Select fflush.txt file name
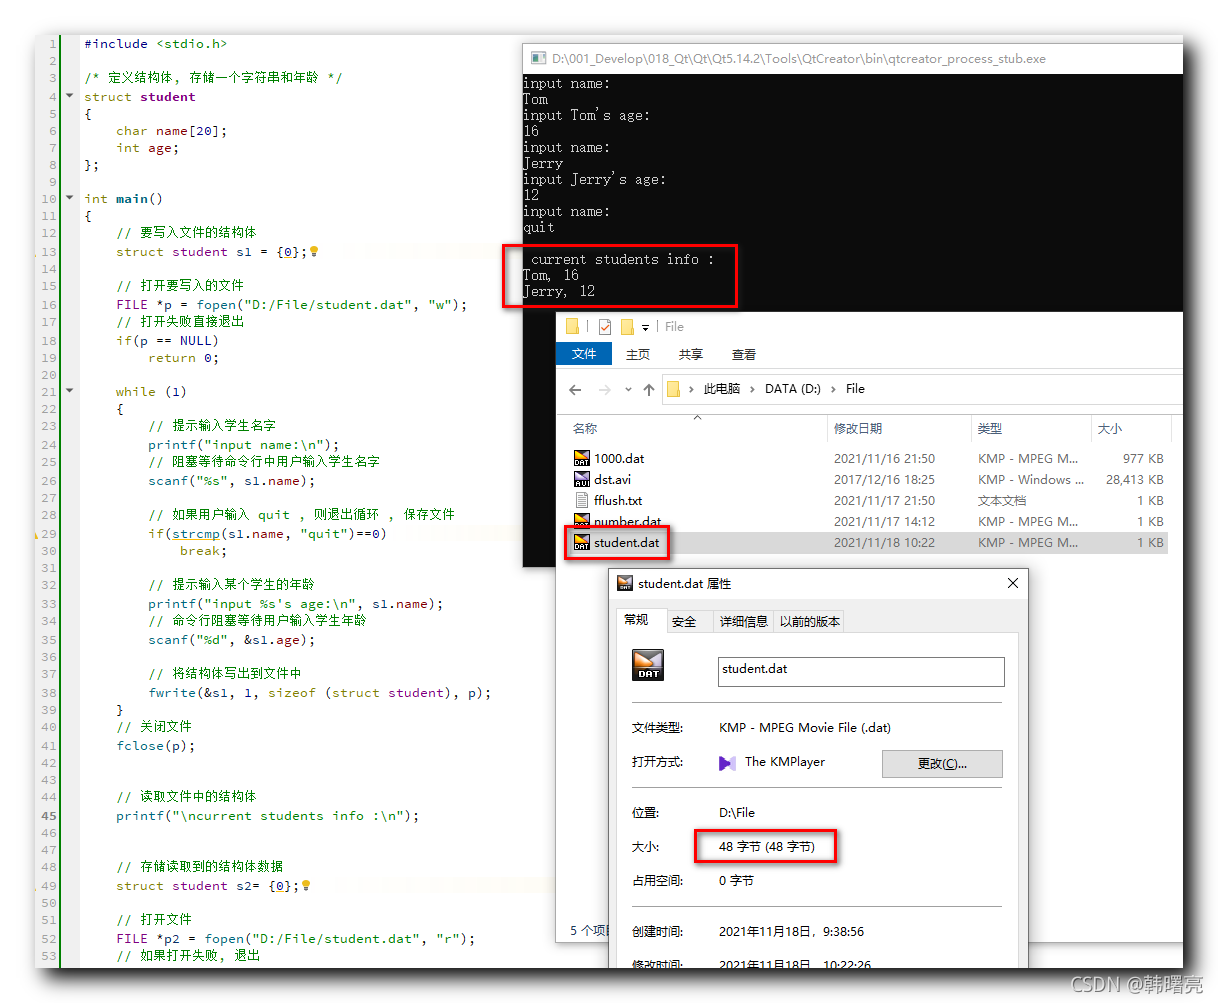 pyautogui.click(x=618, y=500)
